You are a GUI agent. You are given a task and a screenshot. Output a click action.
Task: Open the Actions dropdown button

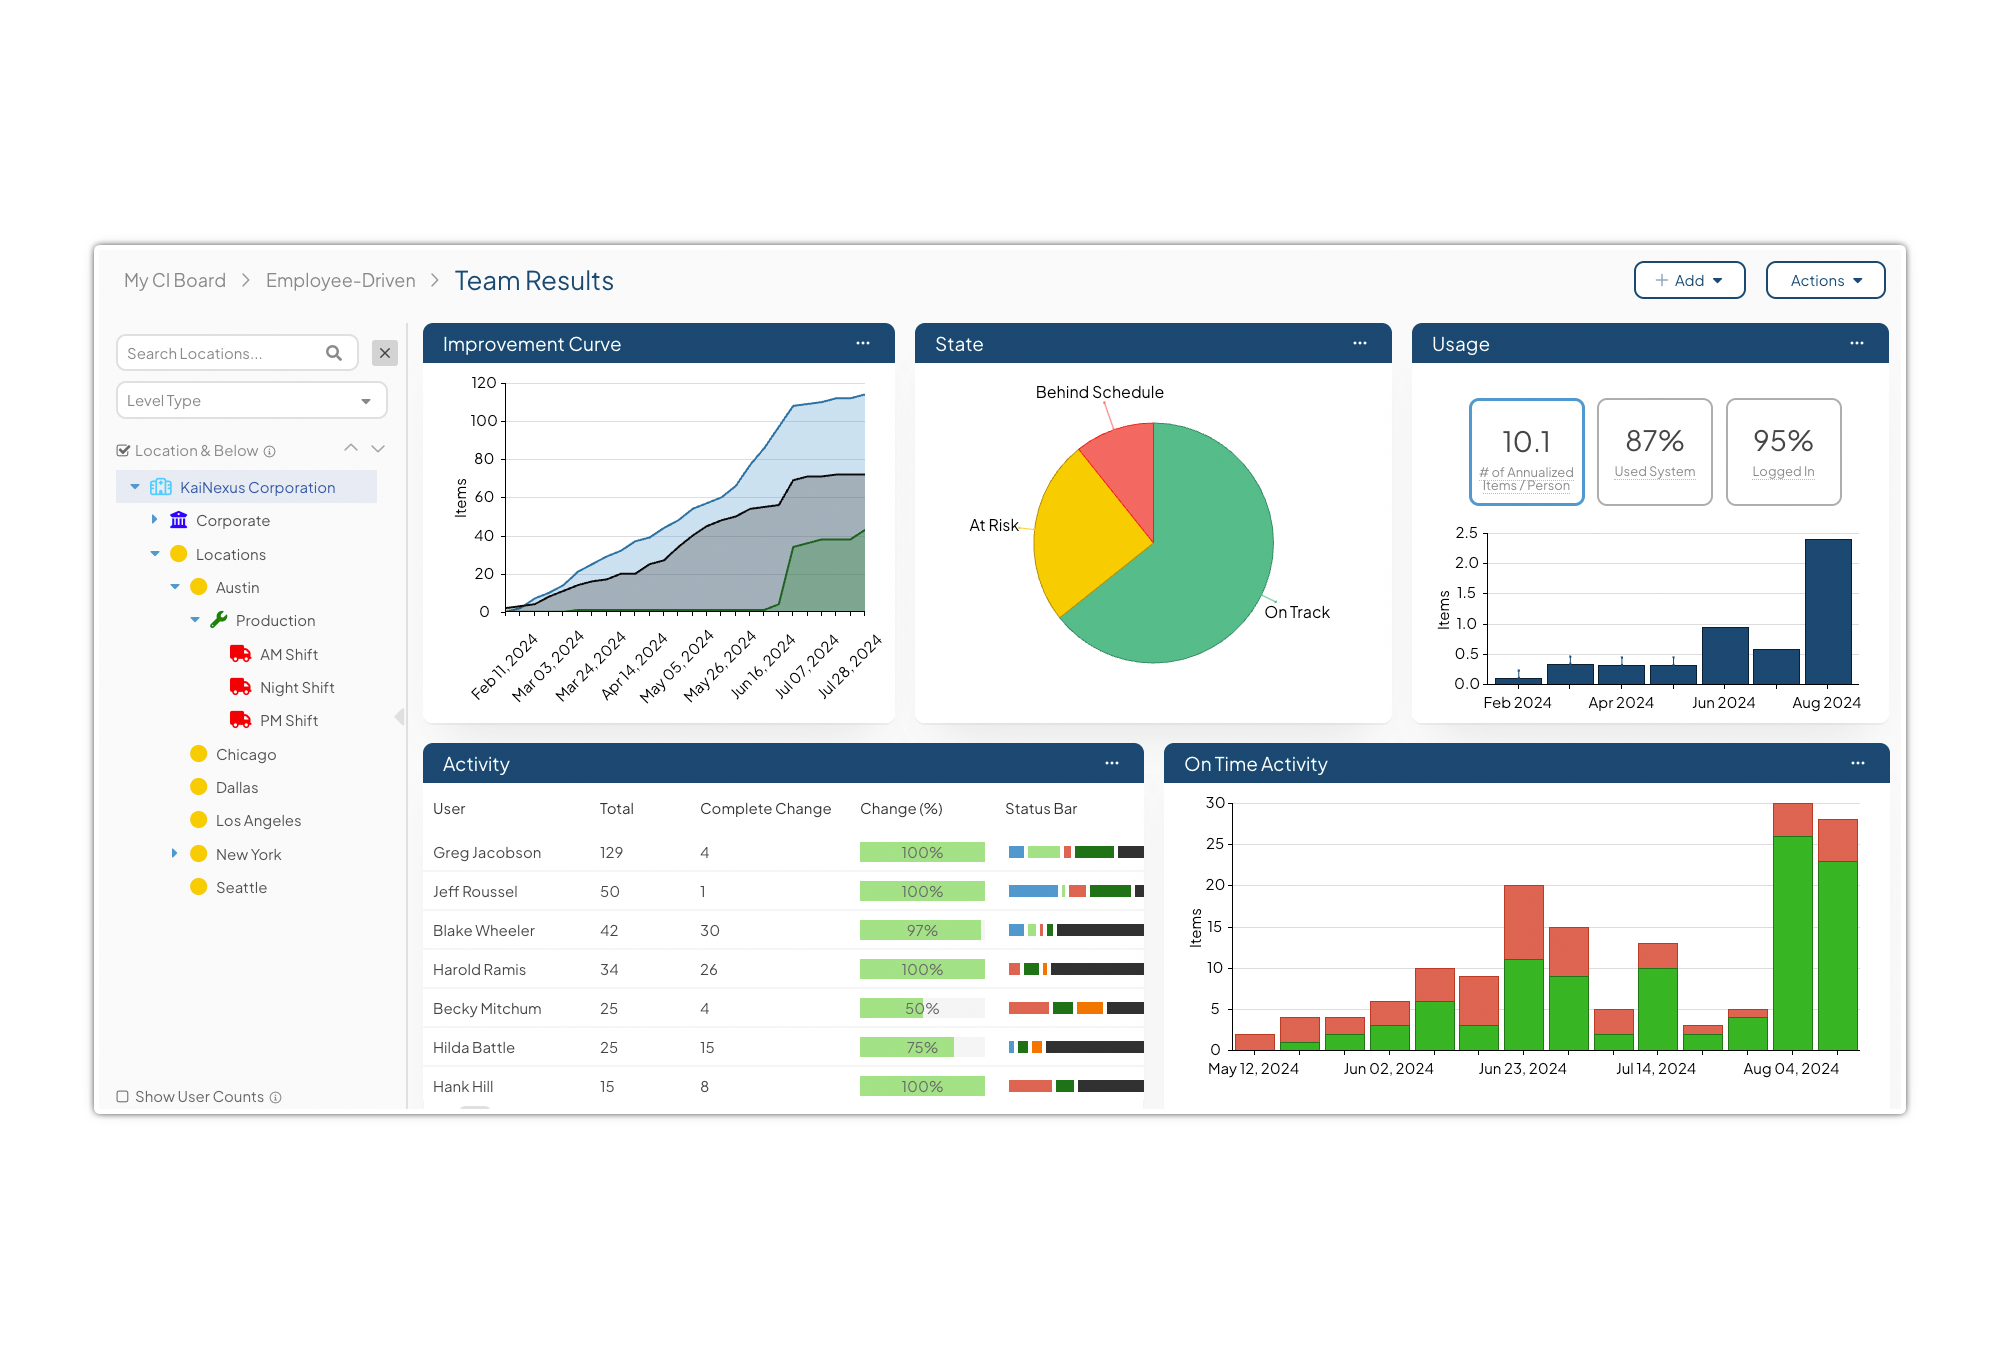tap(1824, 280)
